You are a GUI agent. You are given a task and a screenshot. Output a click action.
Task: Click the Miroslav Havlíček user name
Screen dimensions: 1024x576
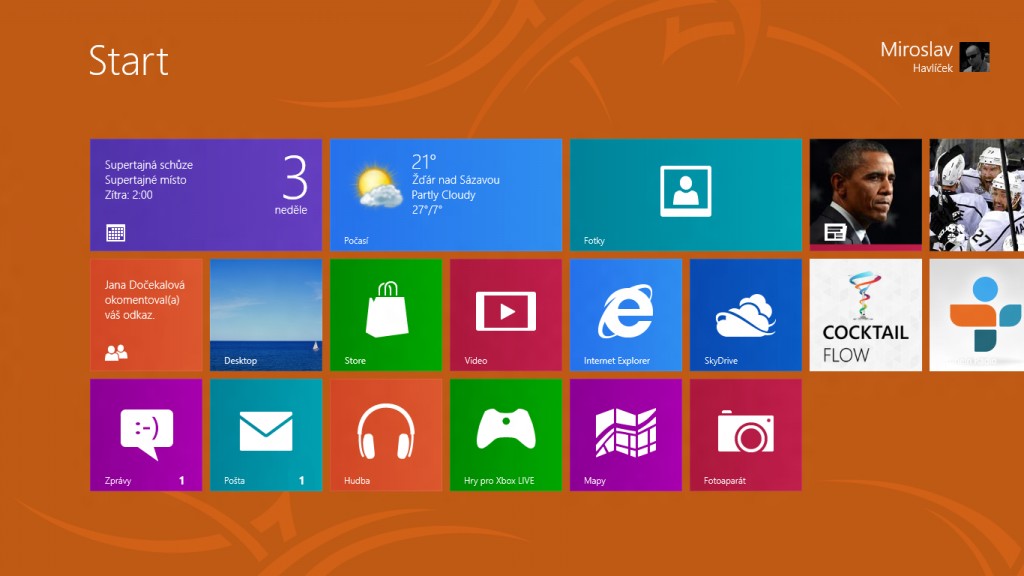pos(916,57)
